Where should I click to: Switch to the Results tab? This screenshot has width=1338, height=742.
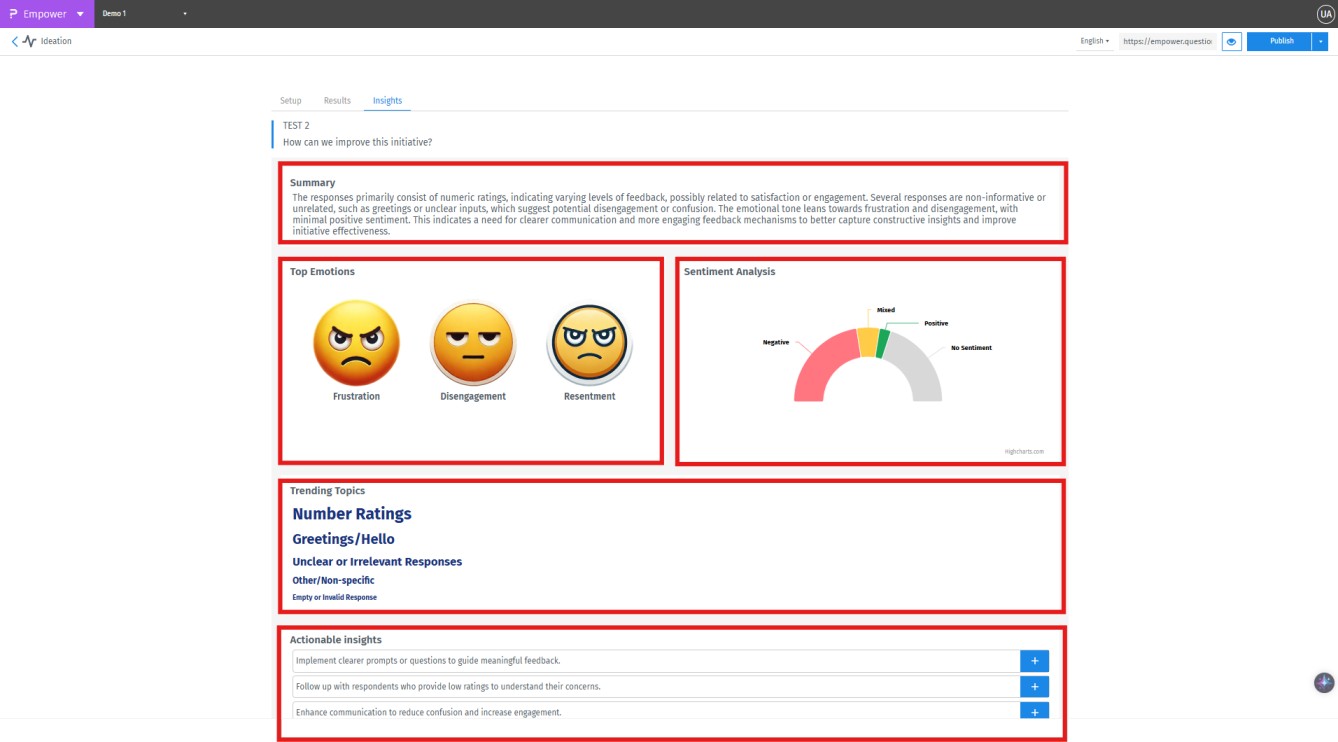coord(336,100)
